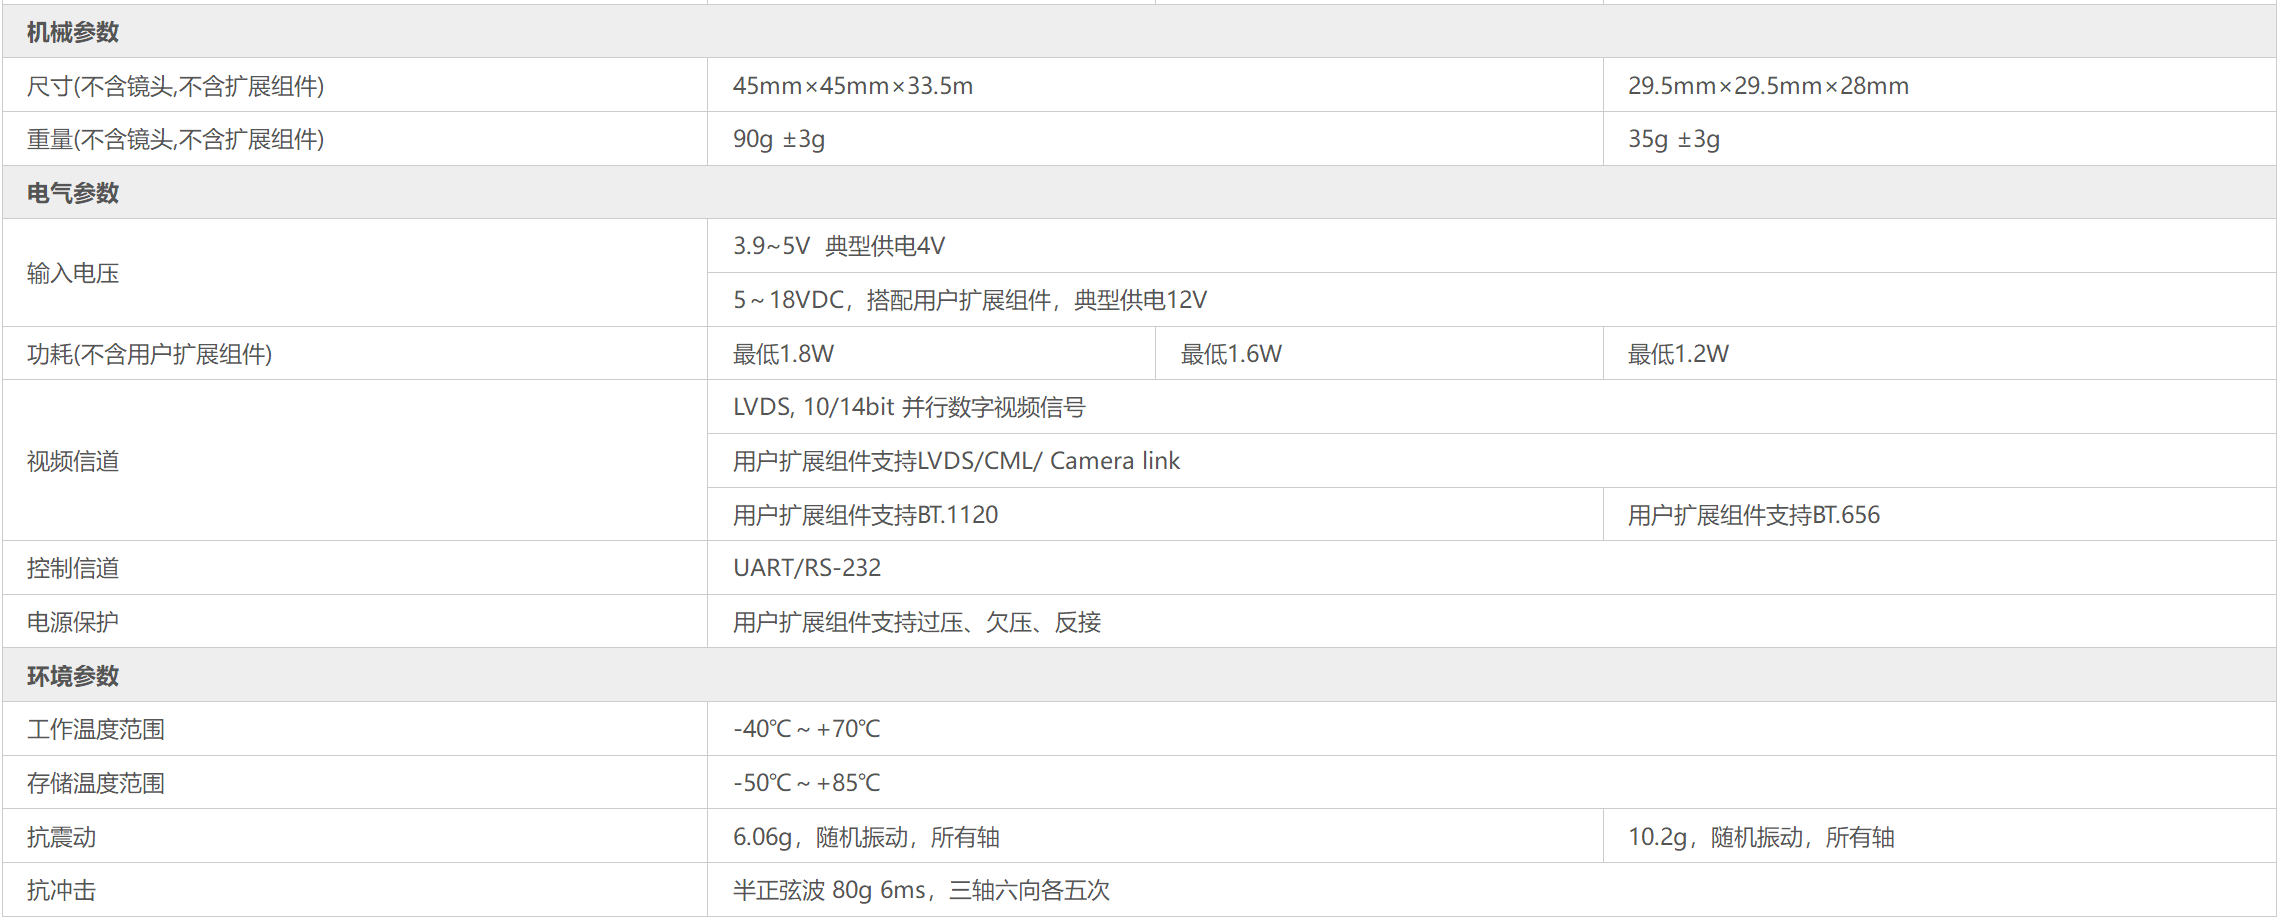
Task: Click the BT.1120 support cell
Action: [x=865, y=515]
